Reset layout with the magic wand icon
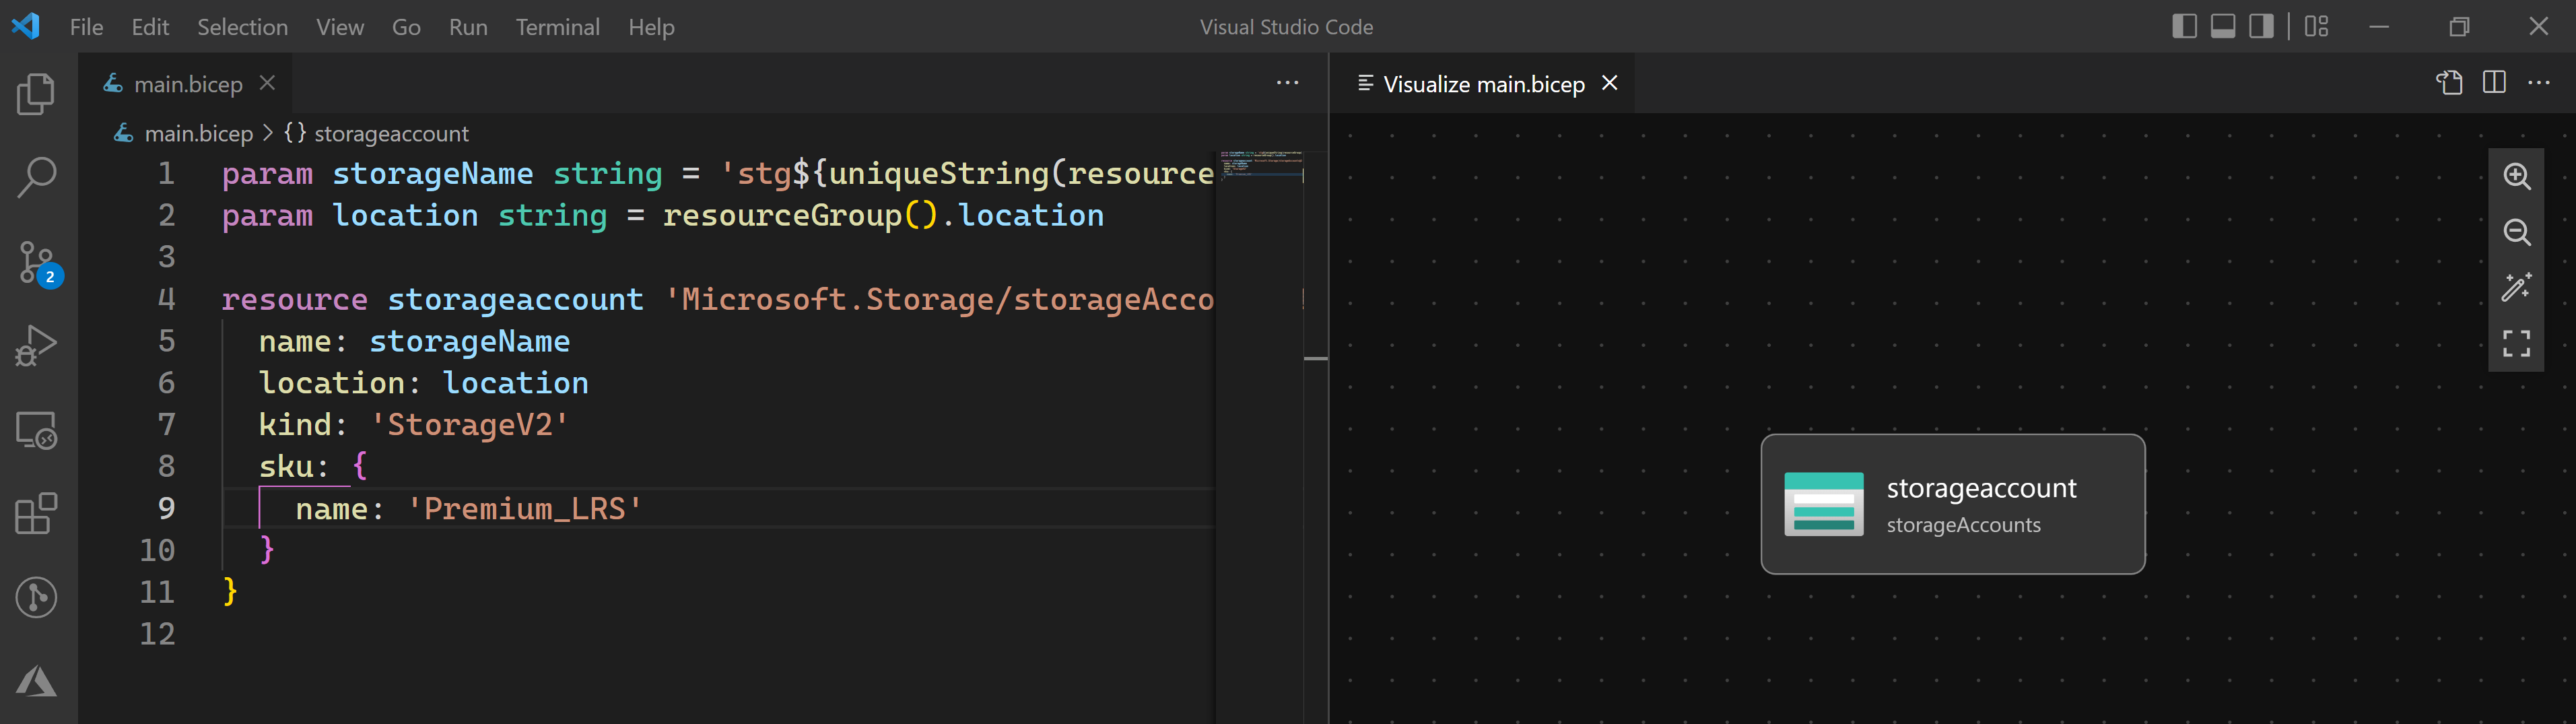Screen dimensions: 2576x724 click(x=2517, y=288)
